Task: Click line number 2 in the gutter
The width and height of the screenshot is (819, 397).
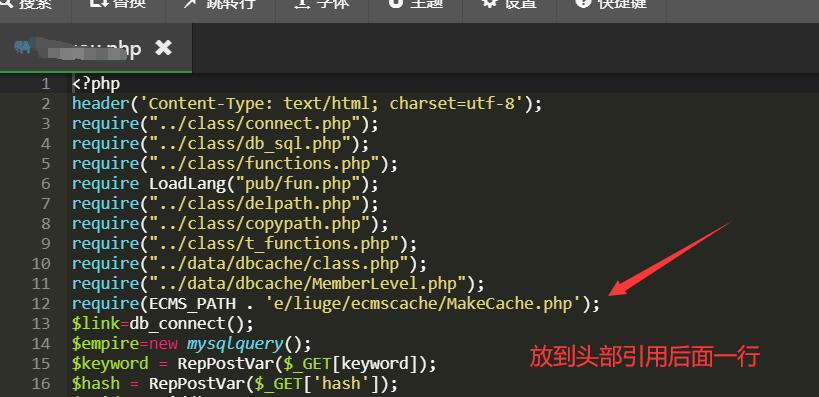Action: [45, 103]
